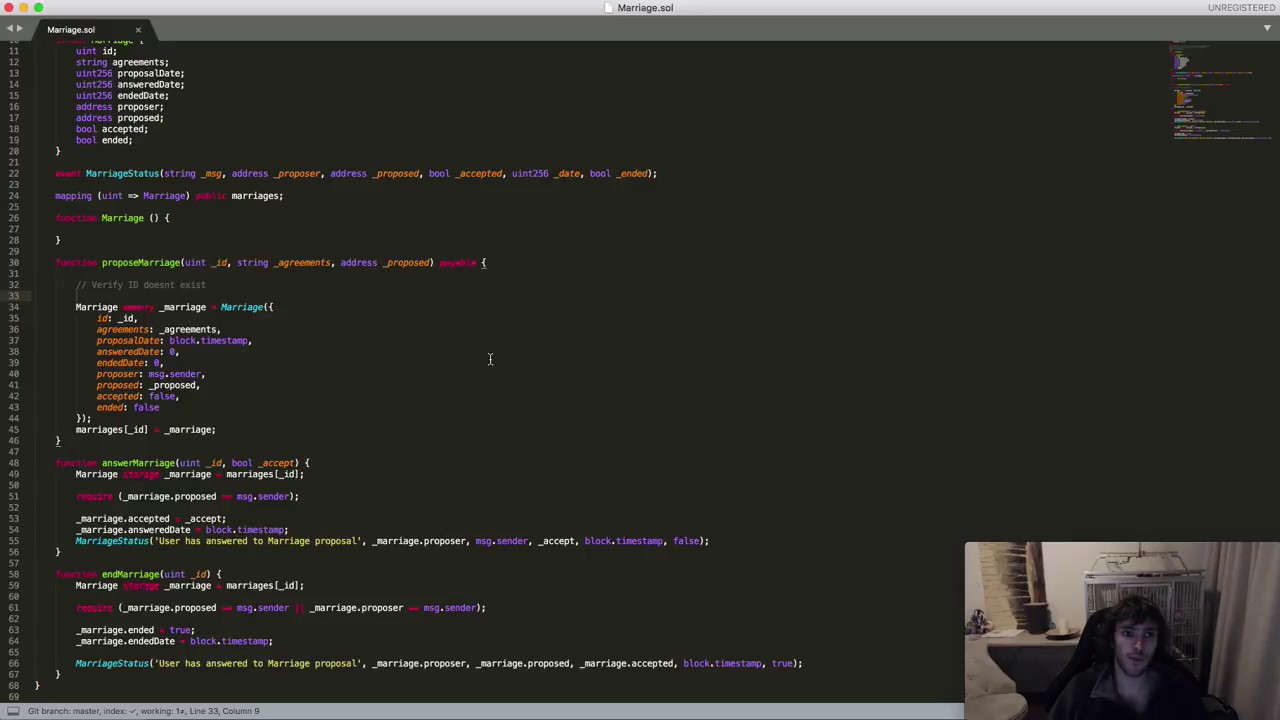Screen dimensions: 1280x720
Task: Click the 'function endMarriage' declaration
Action: (x=138, y=574)
